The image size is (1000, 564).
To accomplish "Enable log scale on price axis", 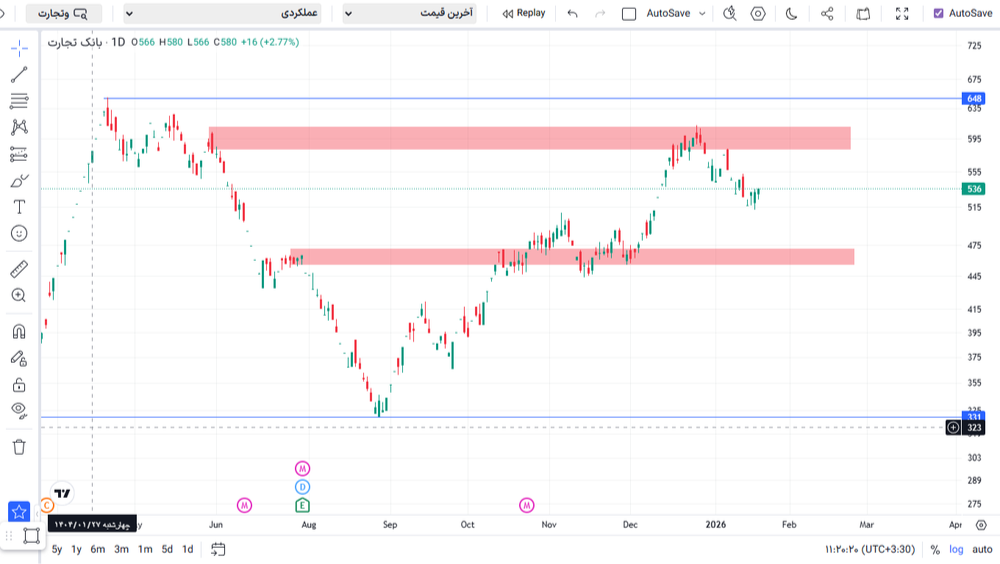I will click(957, 549).
